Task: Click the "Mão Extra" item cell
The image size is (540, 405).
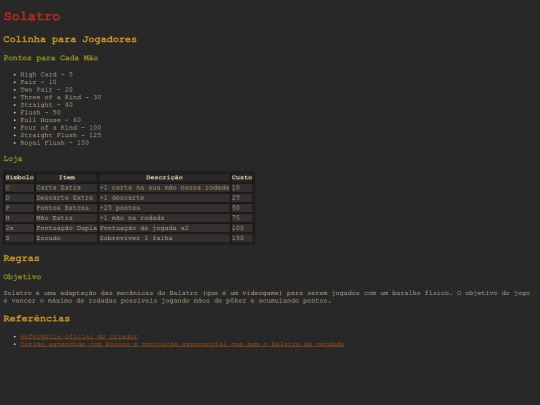Action: [66, 218]
